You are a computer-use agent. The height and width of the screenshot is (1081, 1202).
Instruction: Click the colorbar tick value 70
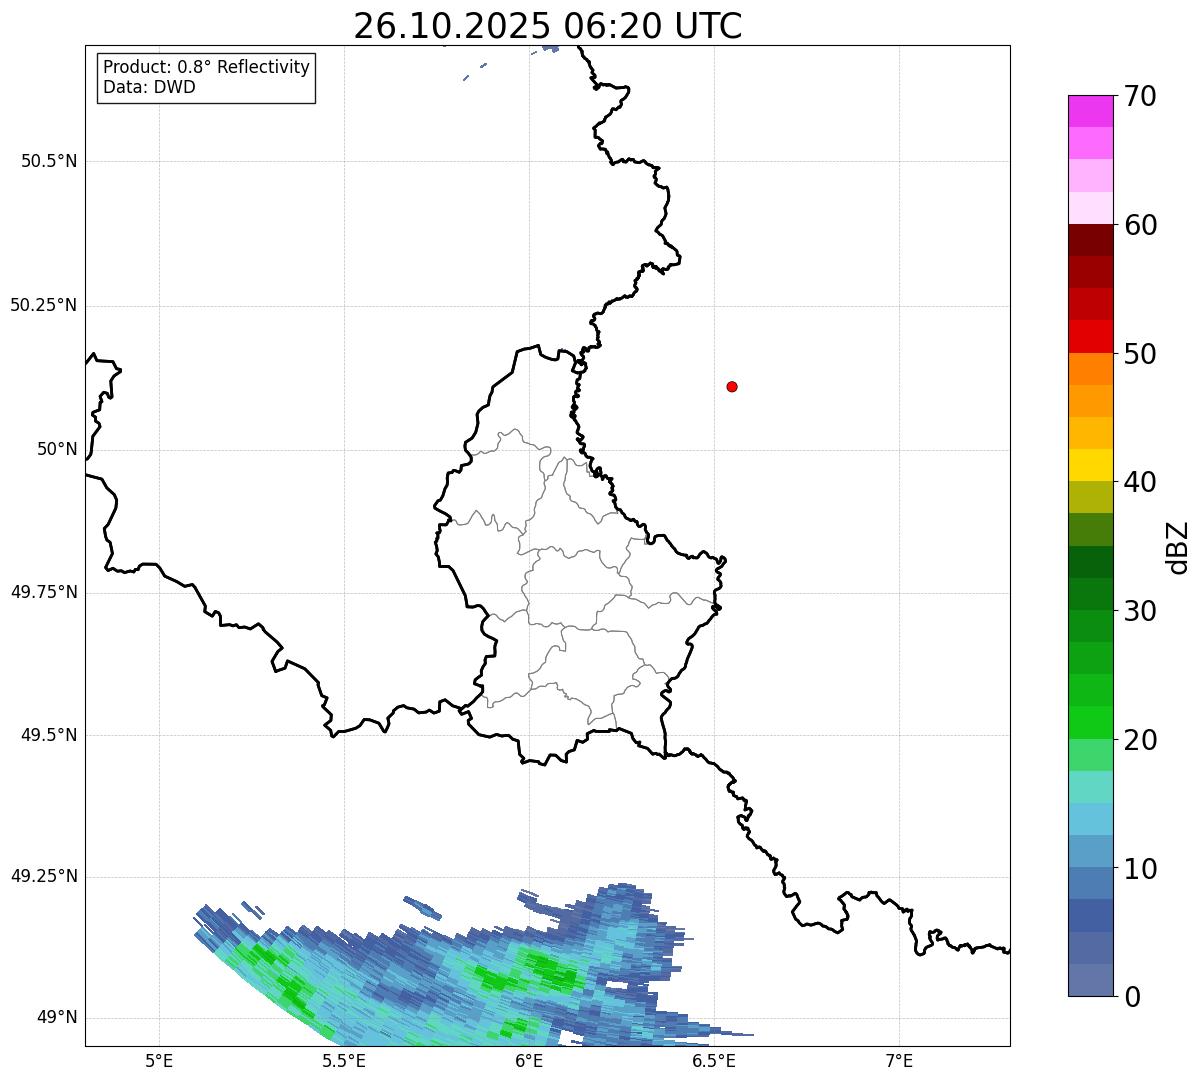(1140, 97)
